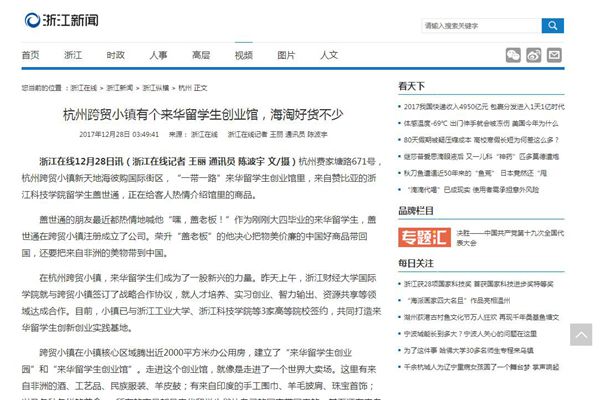
Task: Select the 视频 navigation tab
Action: click(243, 55)
